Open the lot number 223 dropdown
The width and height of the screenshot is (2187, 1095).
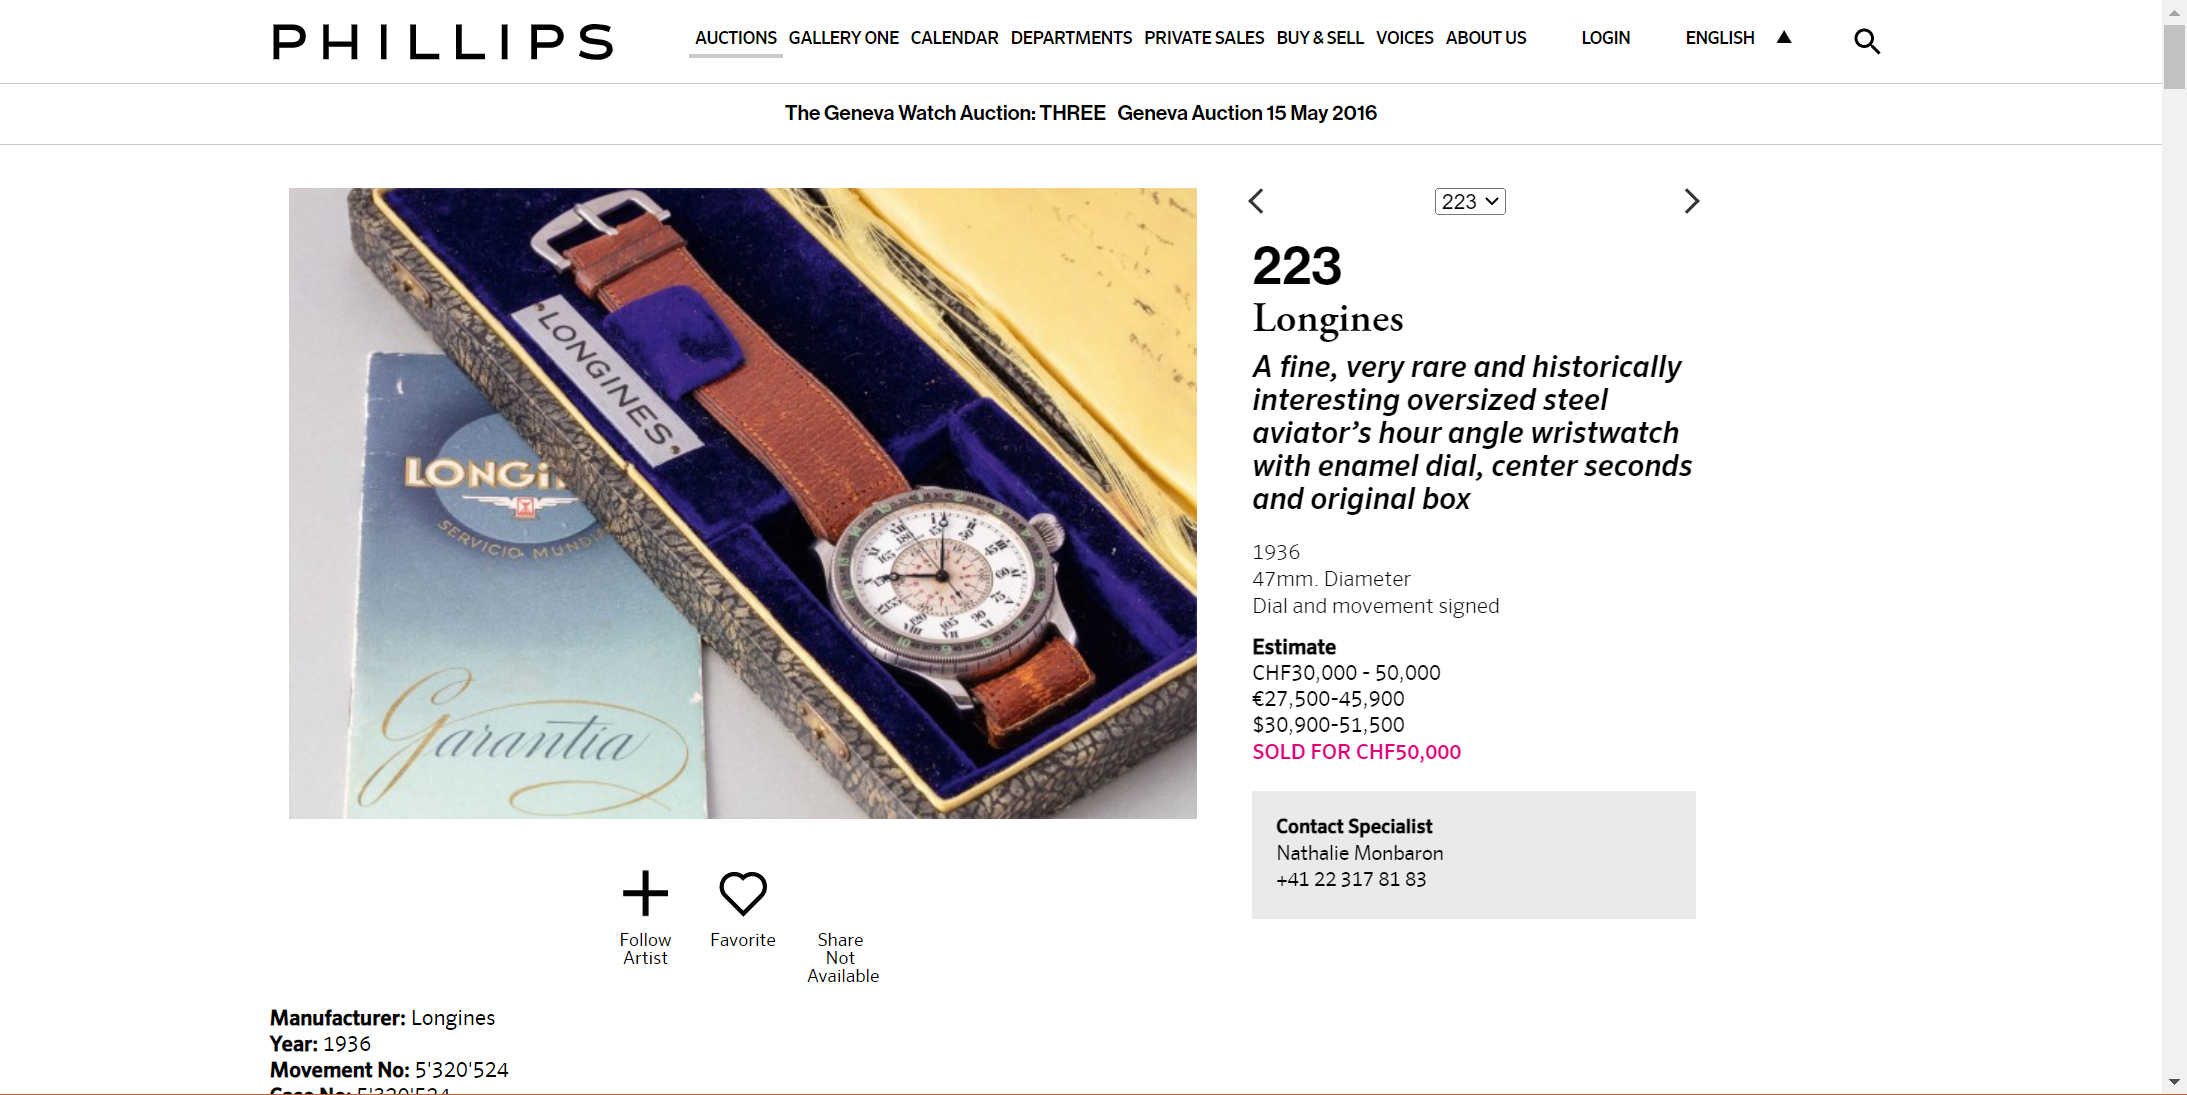tap(1470, 201)
